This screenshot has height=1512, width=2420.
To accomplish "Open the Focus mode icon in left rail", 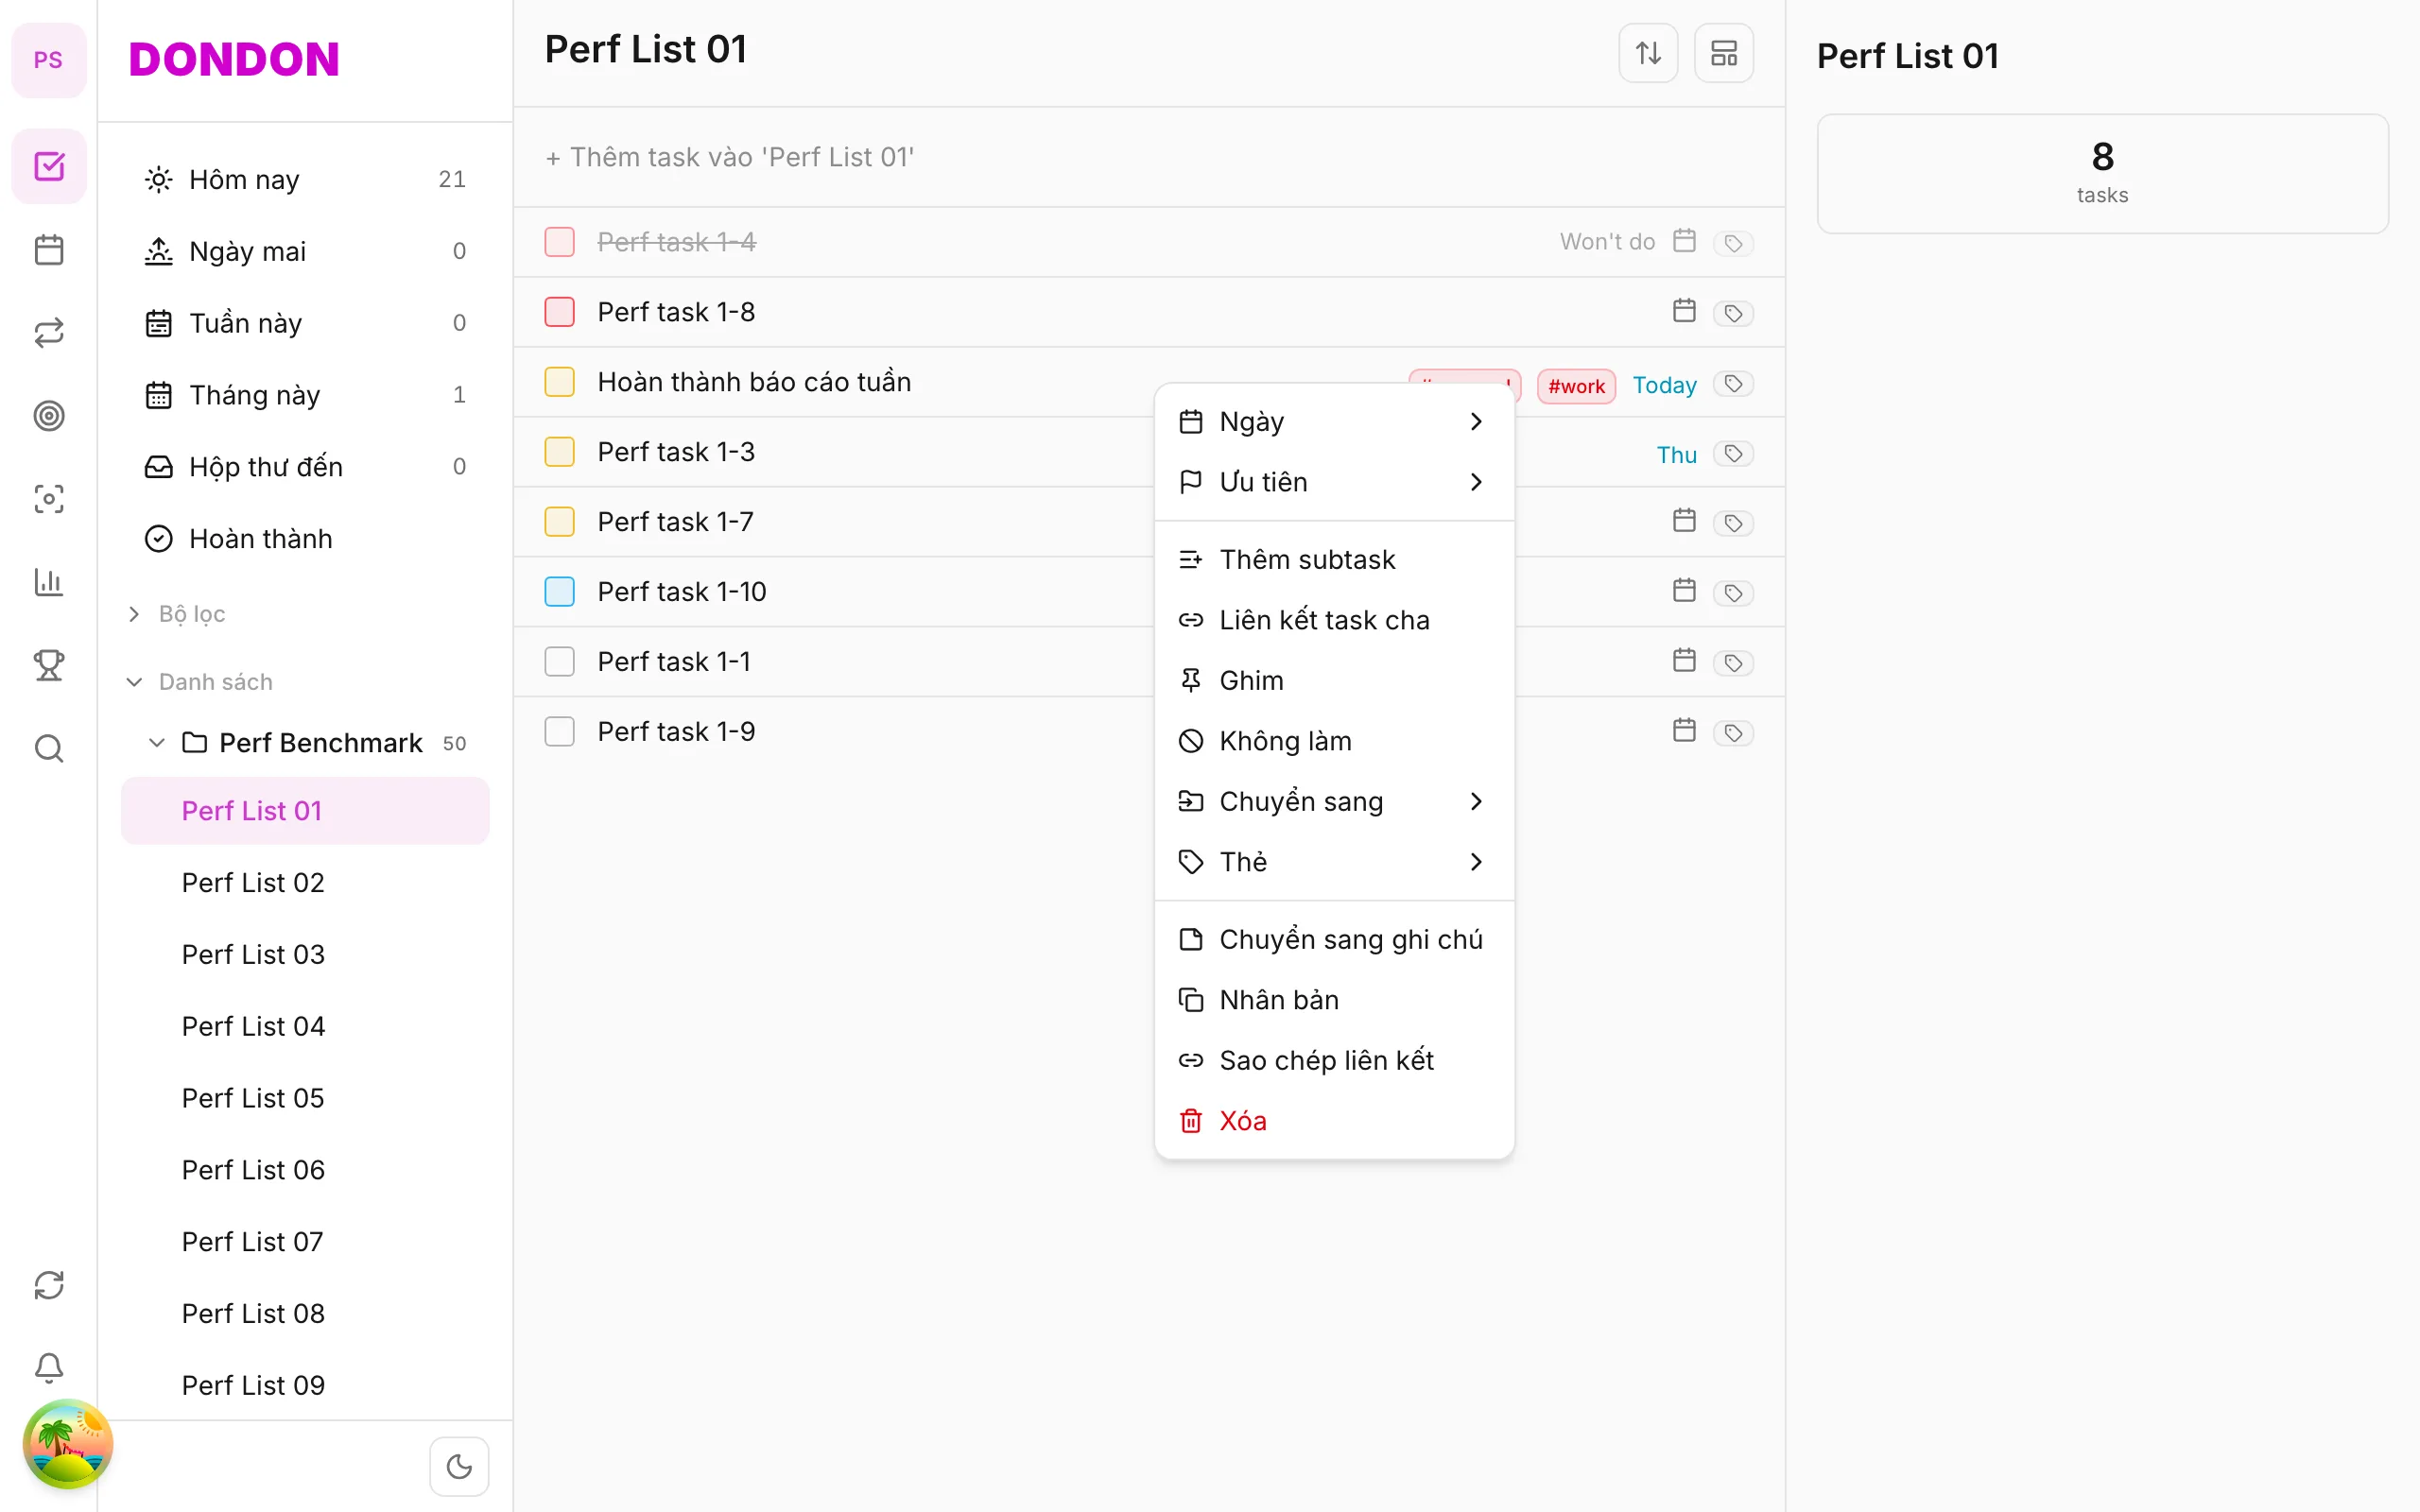I will coord(49,498).
